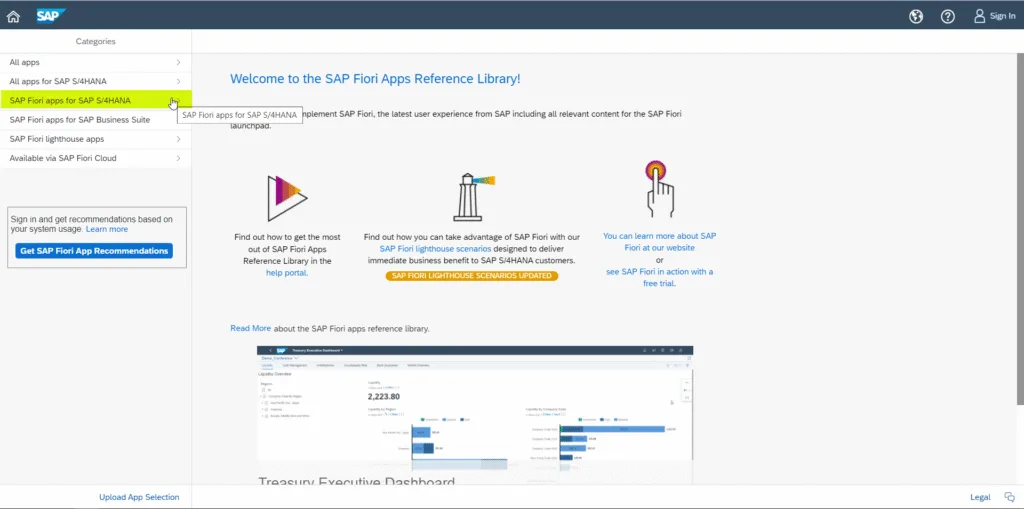Open the globe language icon
Screen dimensions: 1024x509
(916, 17)
